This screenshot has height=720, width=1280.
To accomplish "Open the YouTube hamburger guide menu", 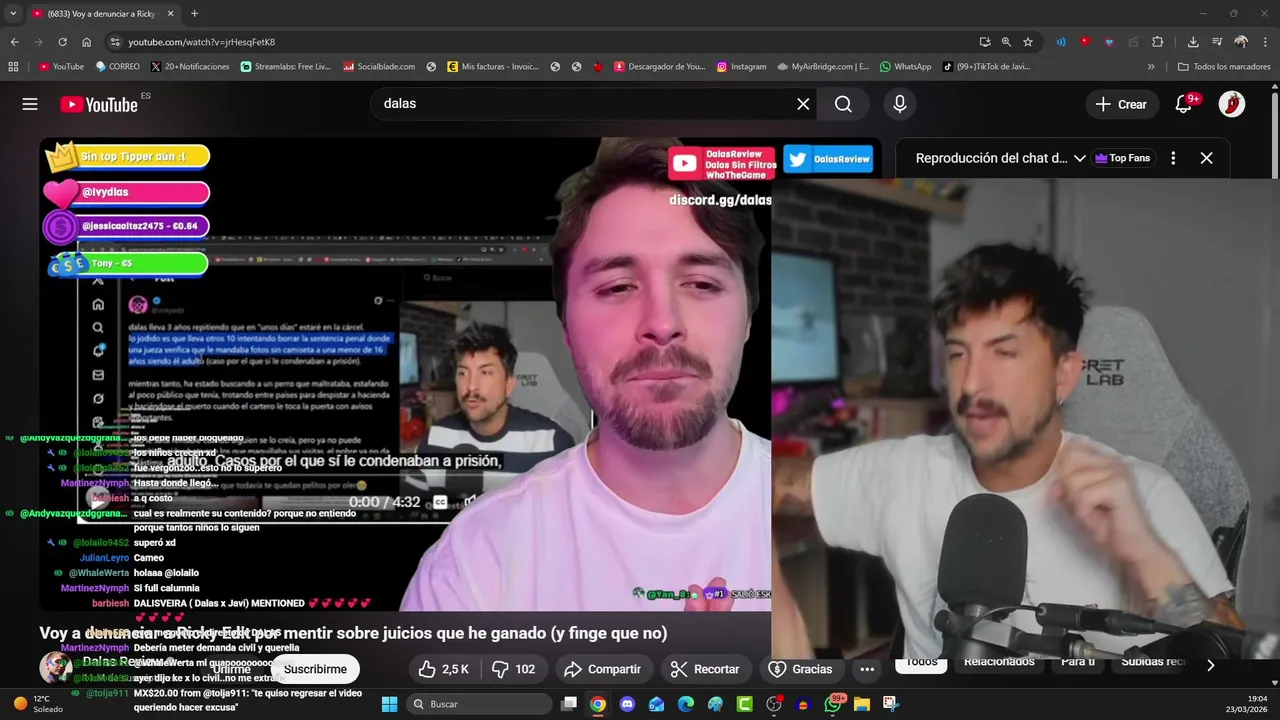I will point(30,104).
